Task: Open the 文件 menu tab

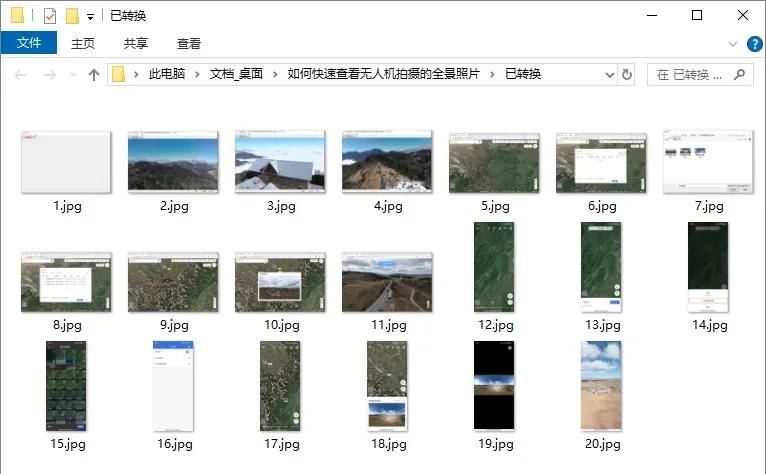Action: pyautogui.click(x=29, y=43)
